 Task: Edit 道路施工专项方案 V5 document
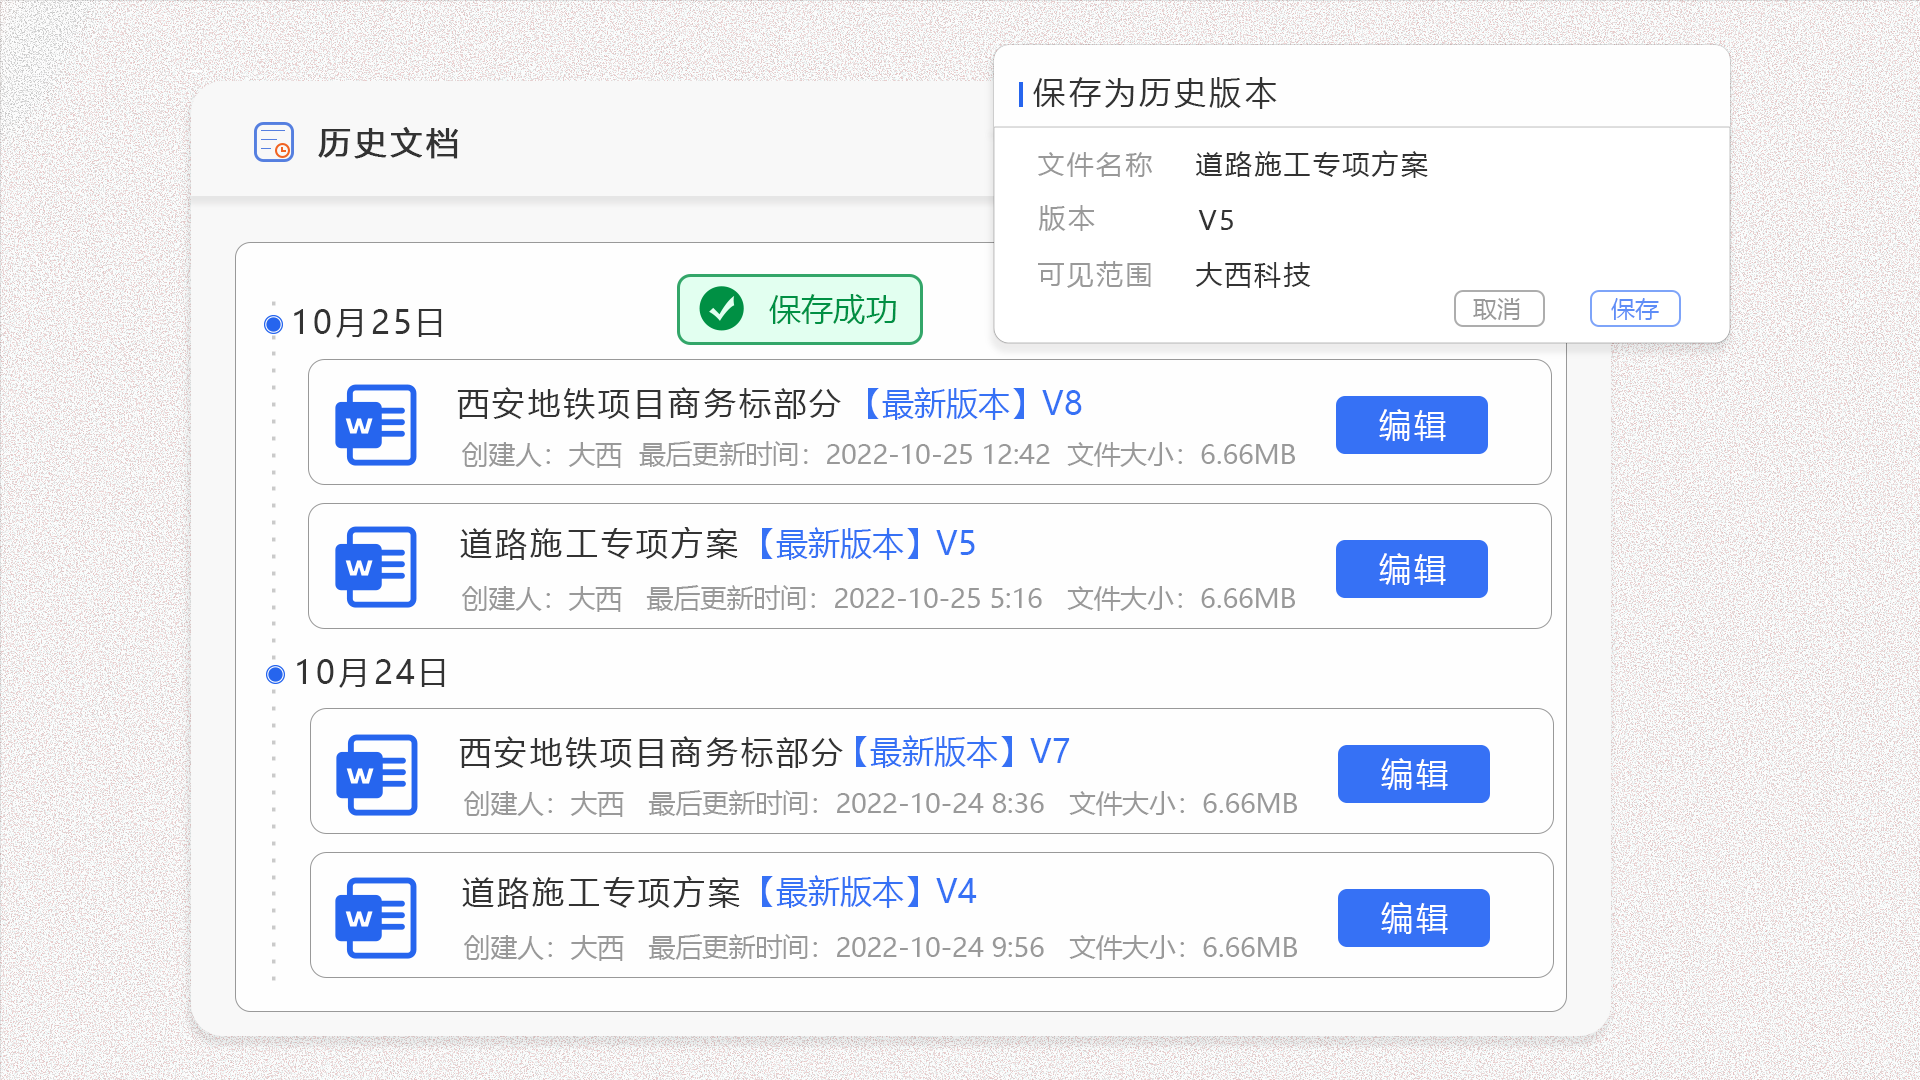point(1411,569)
